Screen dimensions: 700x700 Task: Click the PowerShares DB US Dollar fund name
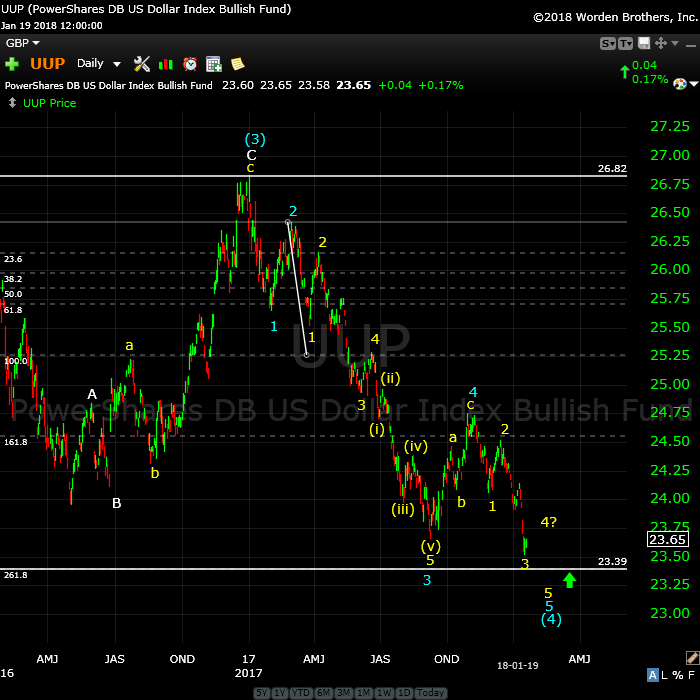[x=108, y=85]
